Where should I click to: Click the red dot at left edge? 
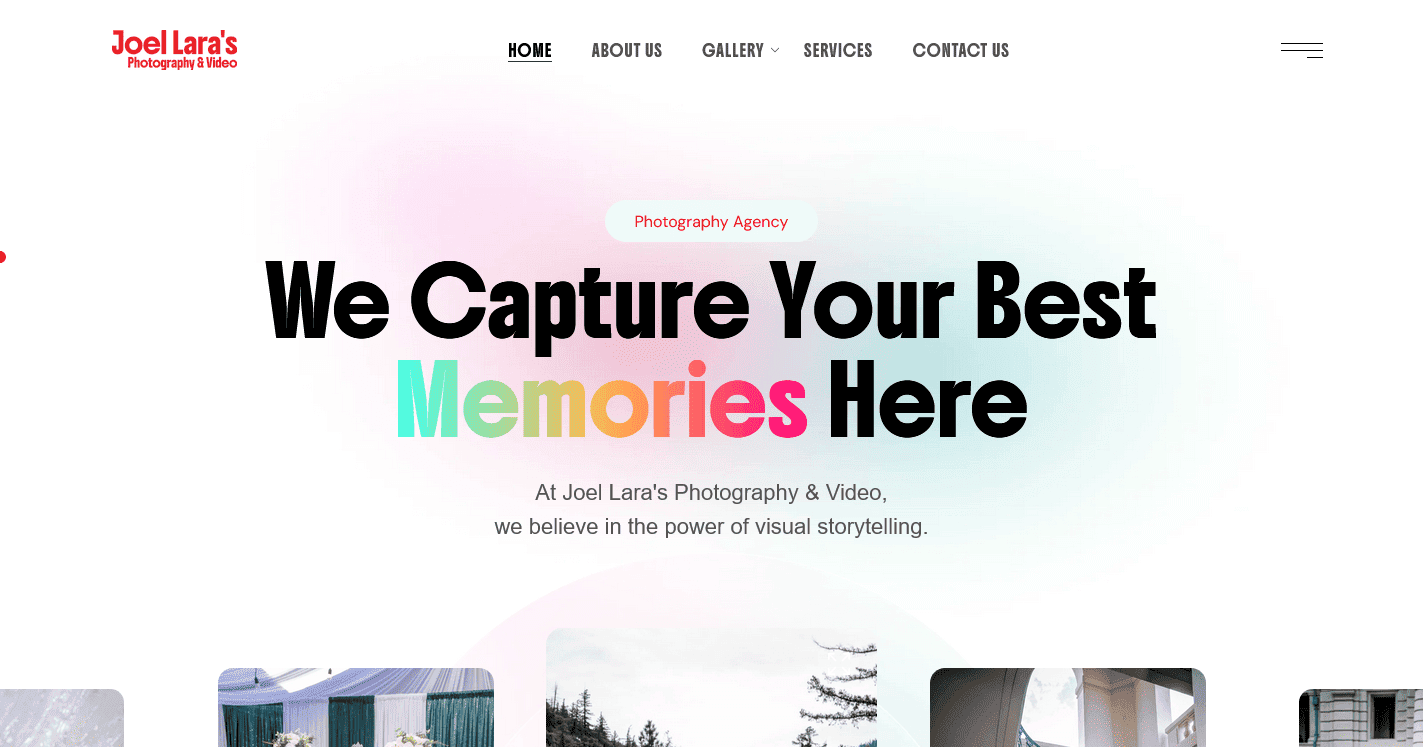(2, 257)
